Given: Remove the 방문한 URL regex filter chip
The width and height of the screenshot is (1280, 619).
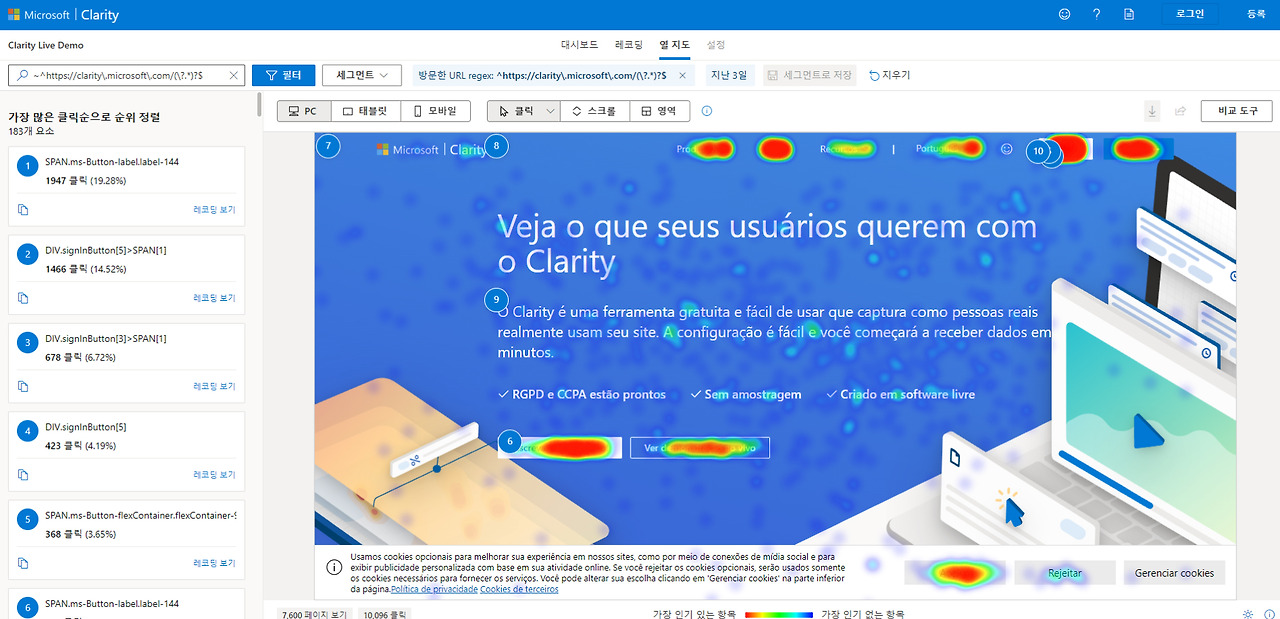Looking at the screenshot, I should [682, 75].
